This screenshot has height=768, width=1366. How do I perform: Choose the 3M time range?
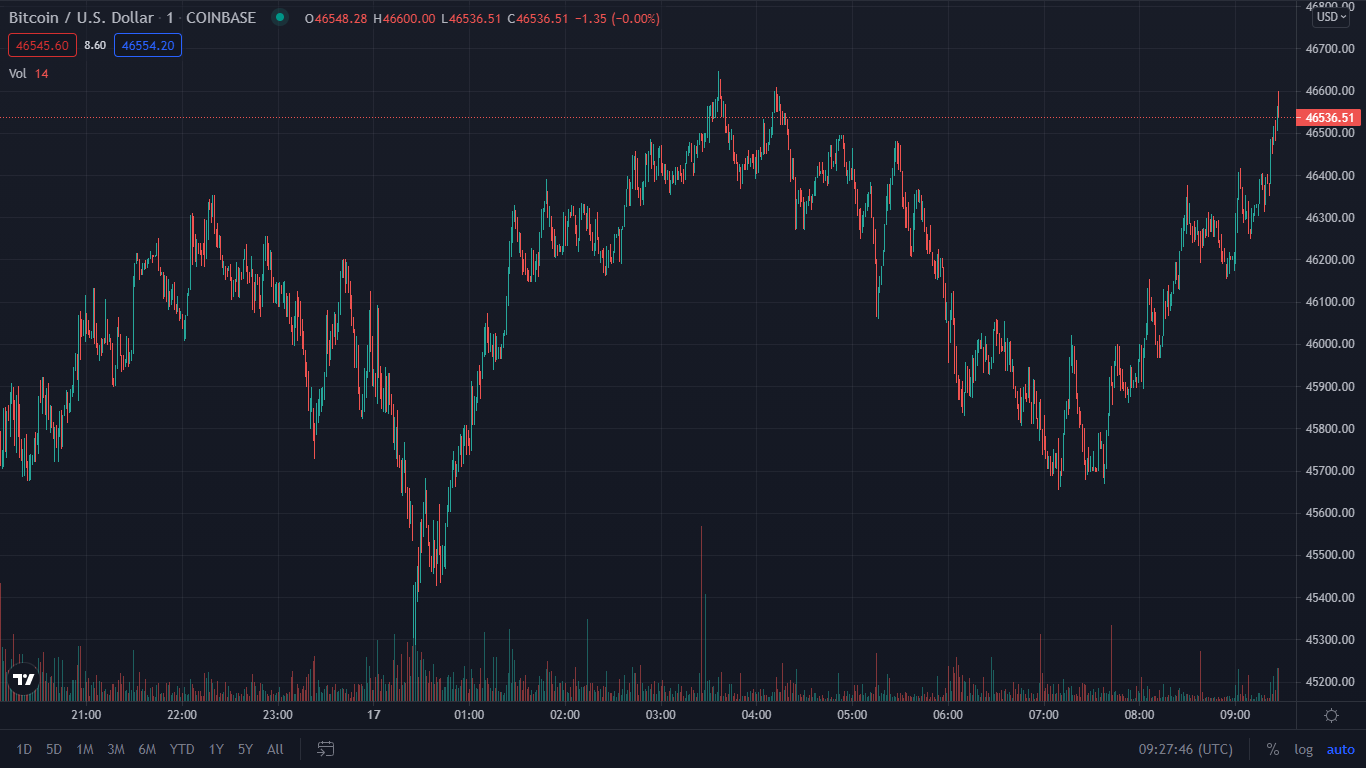tap(116, 749)
